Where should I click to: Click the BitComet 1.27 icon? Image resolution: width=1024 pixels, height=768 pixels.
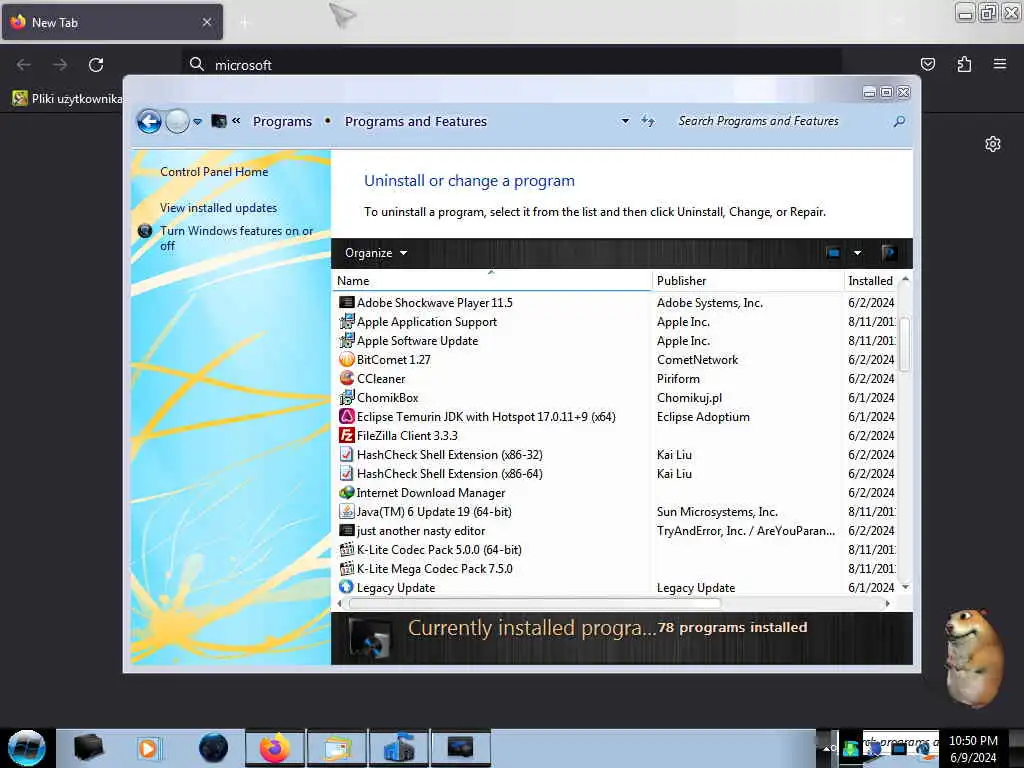(346, 359)
